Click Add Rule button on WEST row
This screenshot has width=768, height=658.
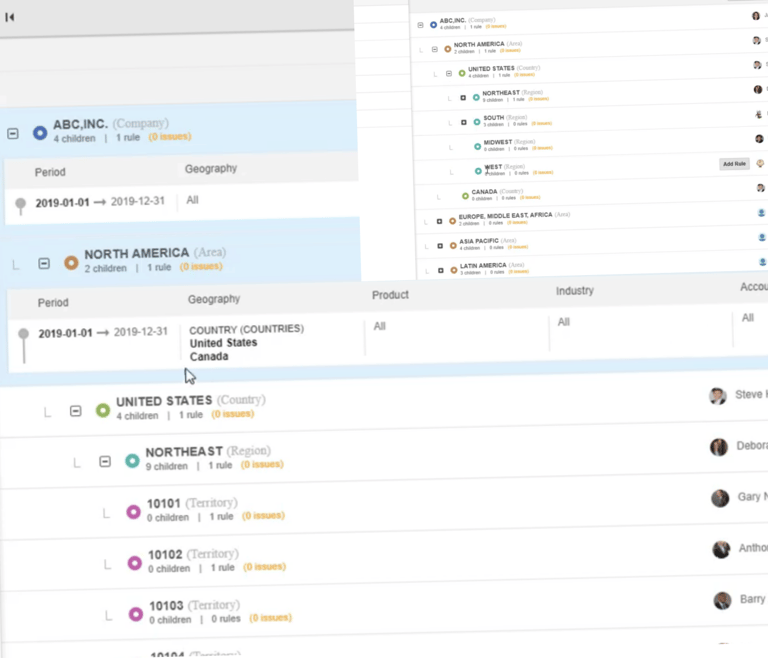[x=734, y=164]
